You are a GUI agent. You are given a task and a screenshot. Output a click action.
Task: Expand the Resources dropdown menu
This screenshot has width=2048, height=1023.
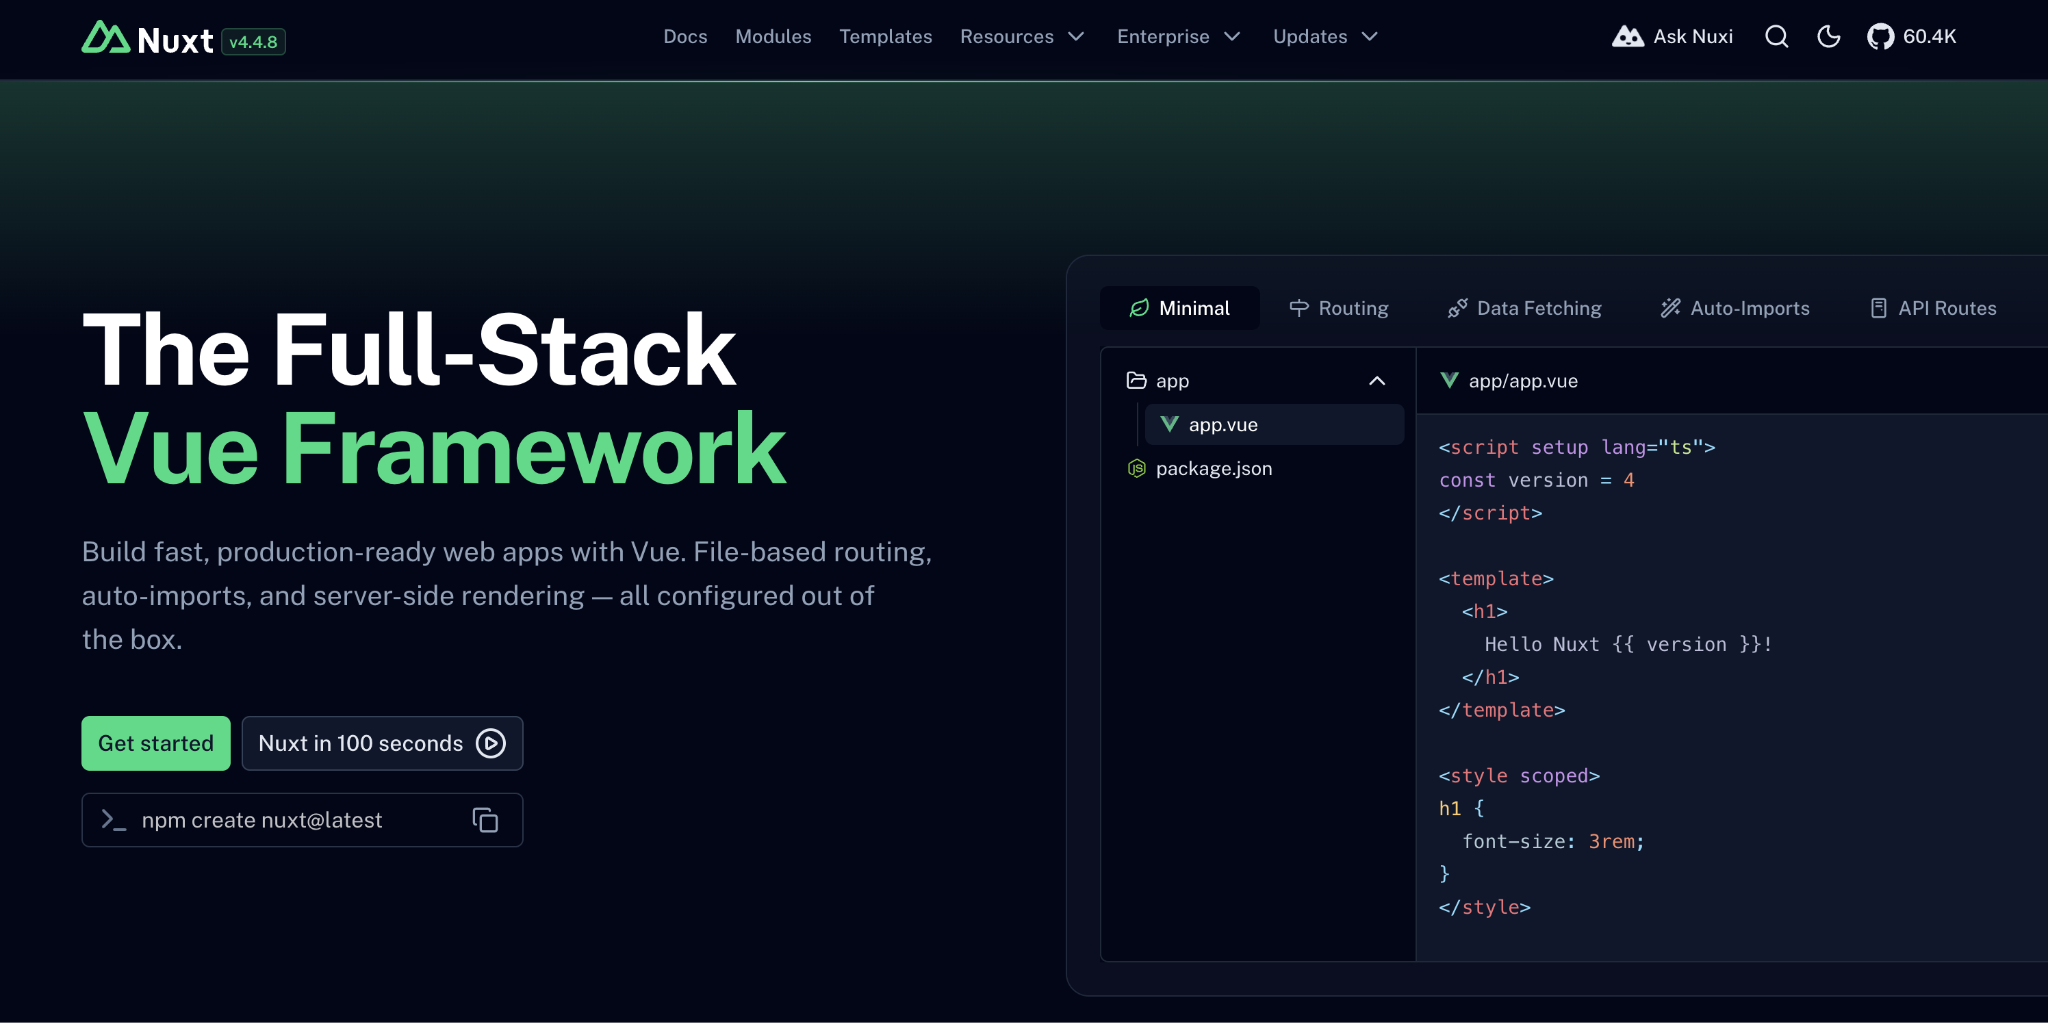tap(1022, 37)
